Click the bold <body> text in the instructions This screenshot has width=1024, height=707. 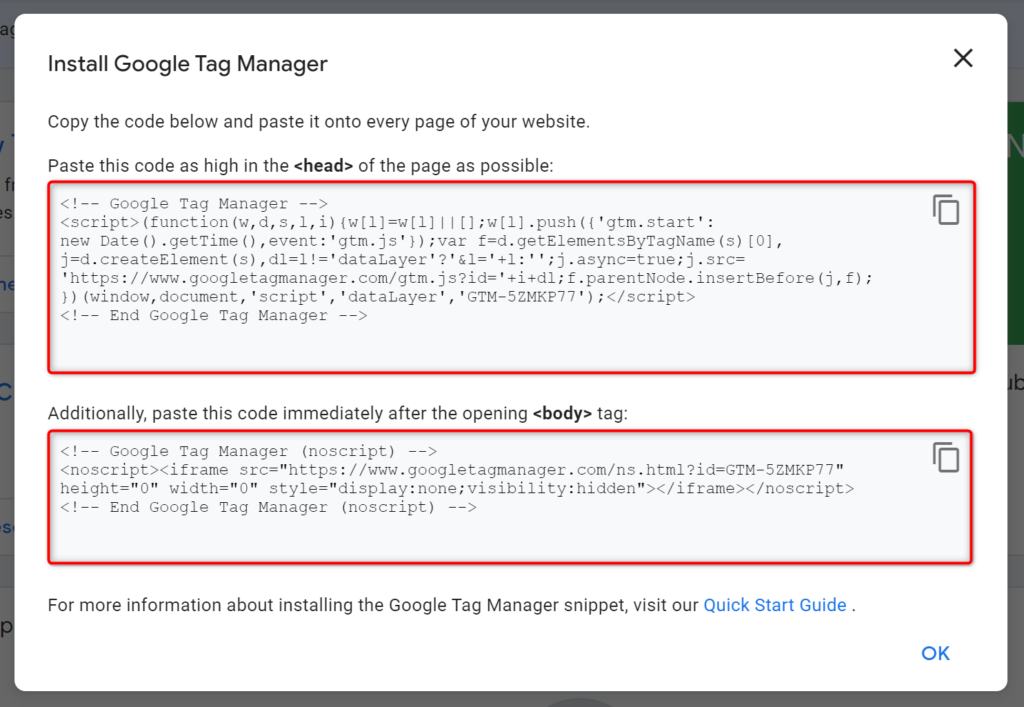point(562,413)
